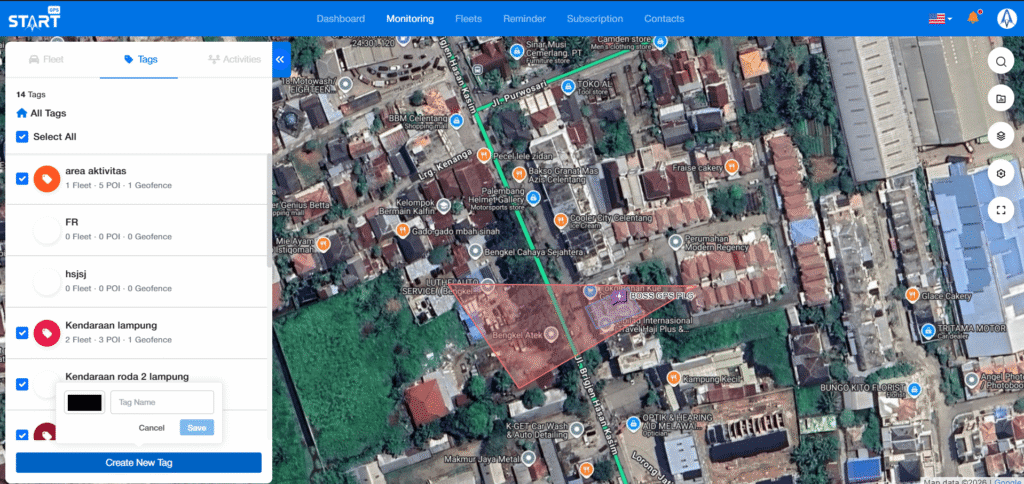
Task: Toggle the Select All checkbox
Action: coord(22,137)
